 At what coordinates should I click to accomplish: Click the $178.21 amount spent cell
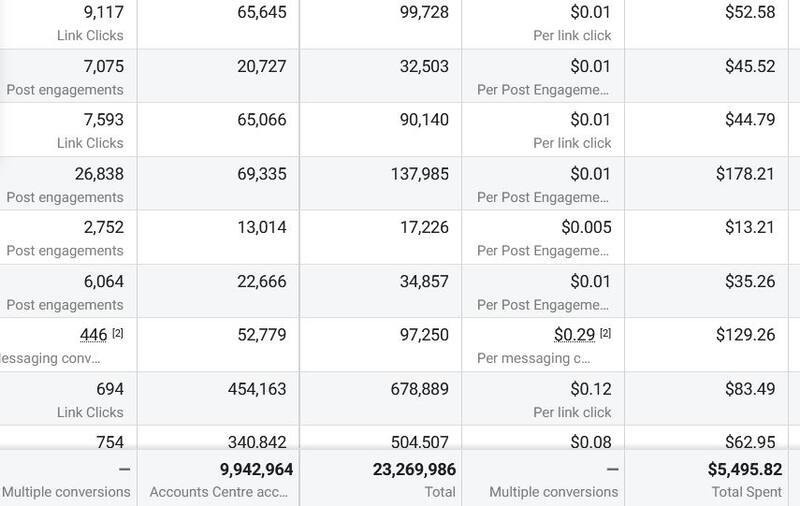click(x=707, y=183)
